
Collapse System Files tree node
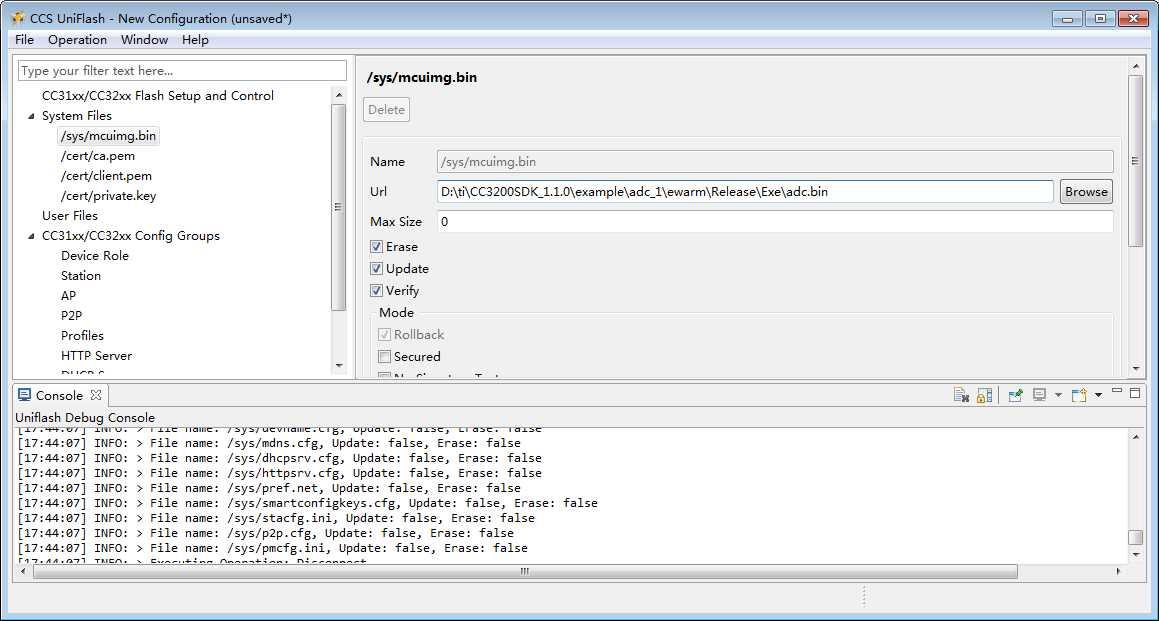click(x=31, y=116)
